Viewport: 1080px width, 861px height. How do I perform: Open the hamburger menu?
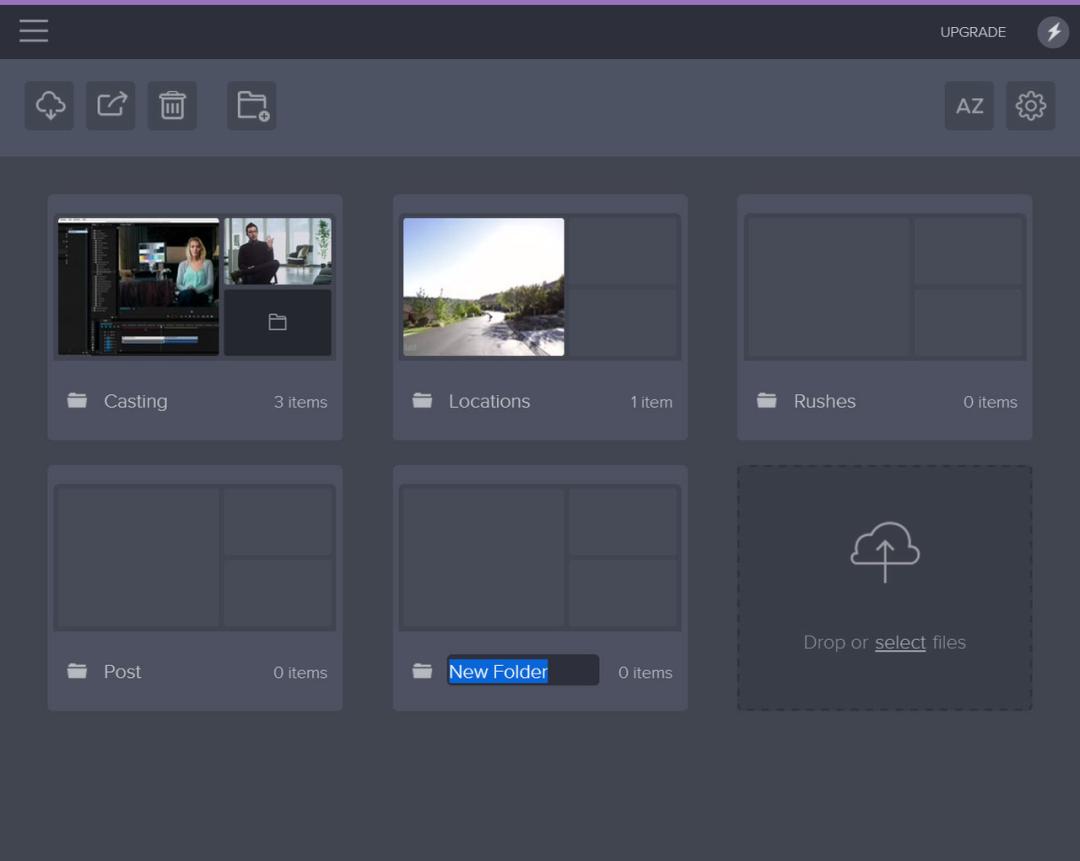pos(34,31)
